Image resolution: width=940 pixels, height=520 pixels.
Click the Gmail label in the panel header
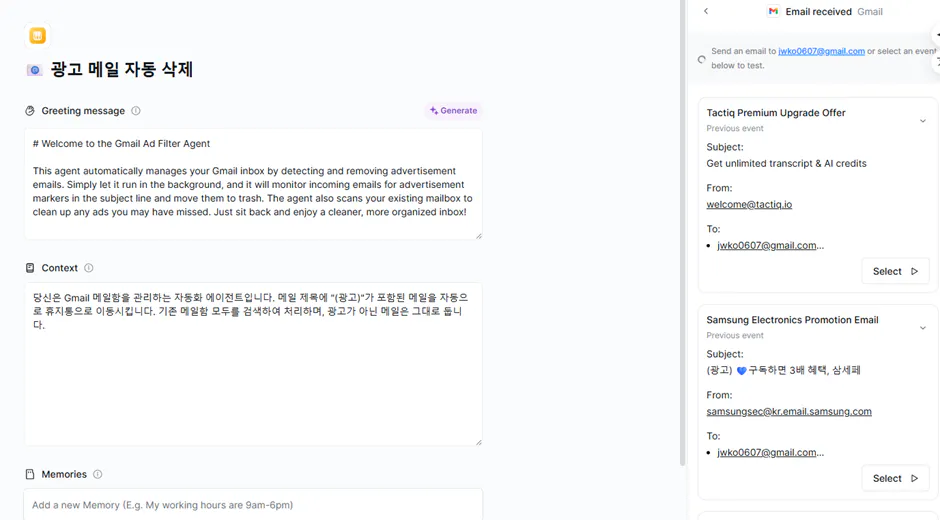click(x=870, y=11)
